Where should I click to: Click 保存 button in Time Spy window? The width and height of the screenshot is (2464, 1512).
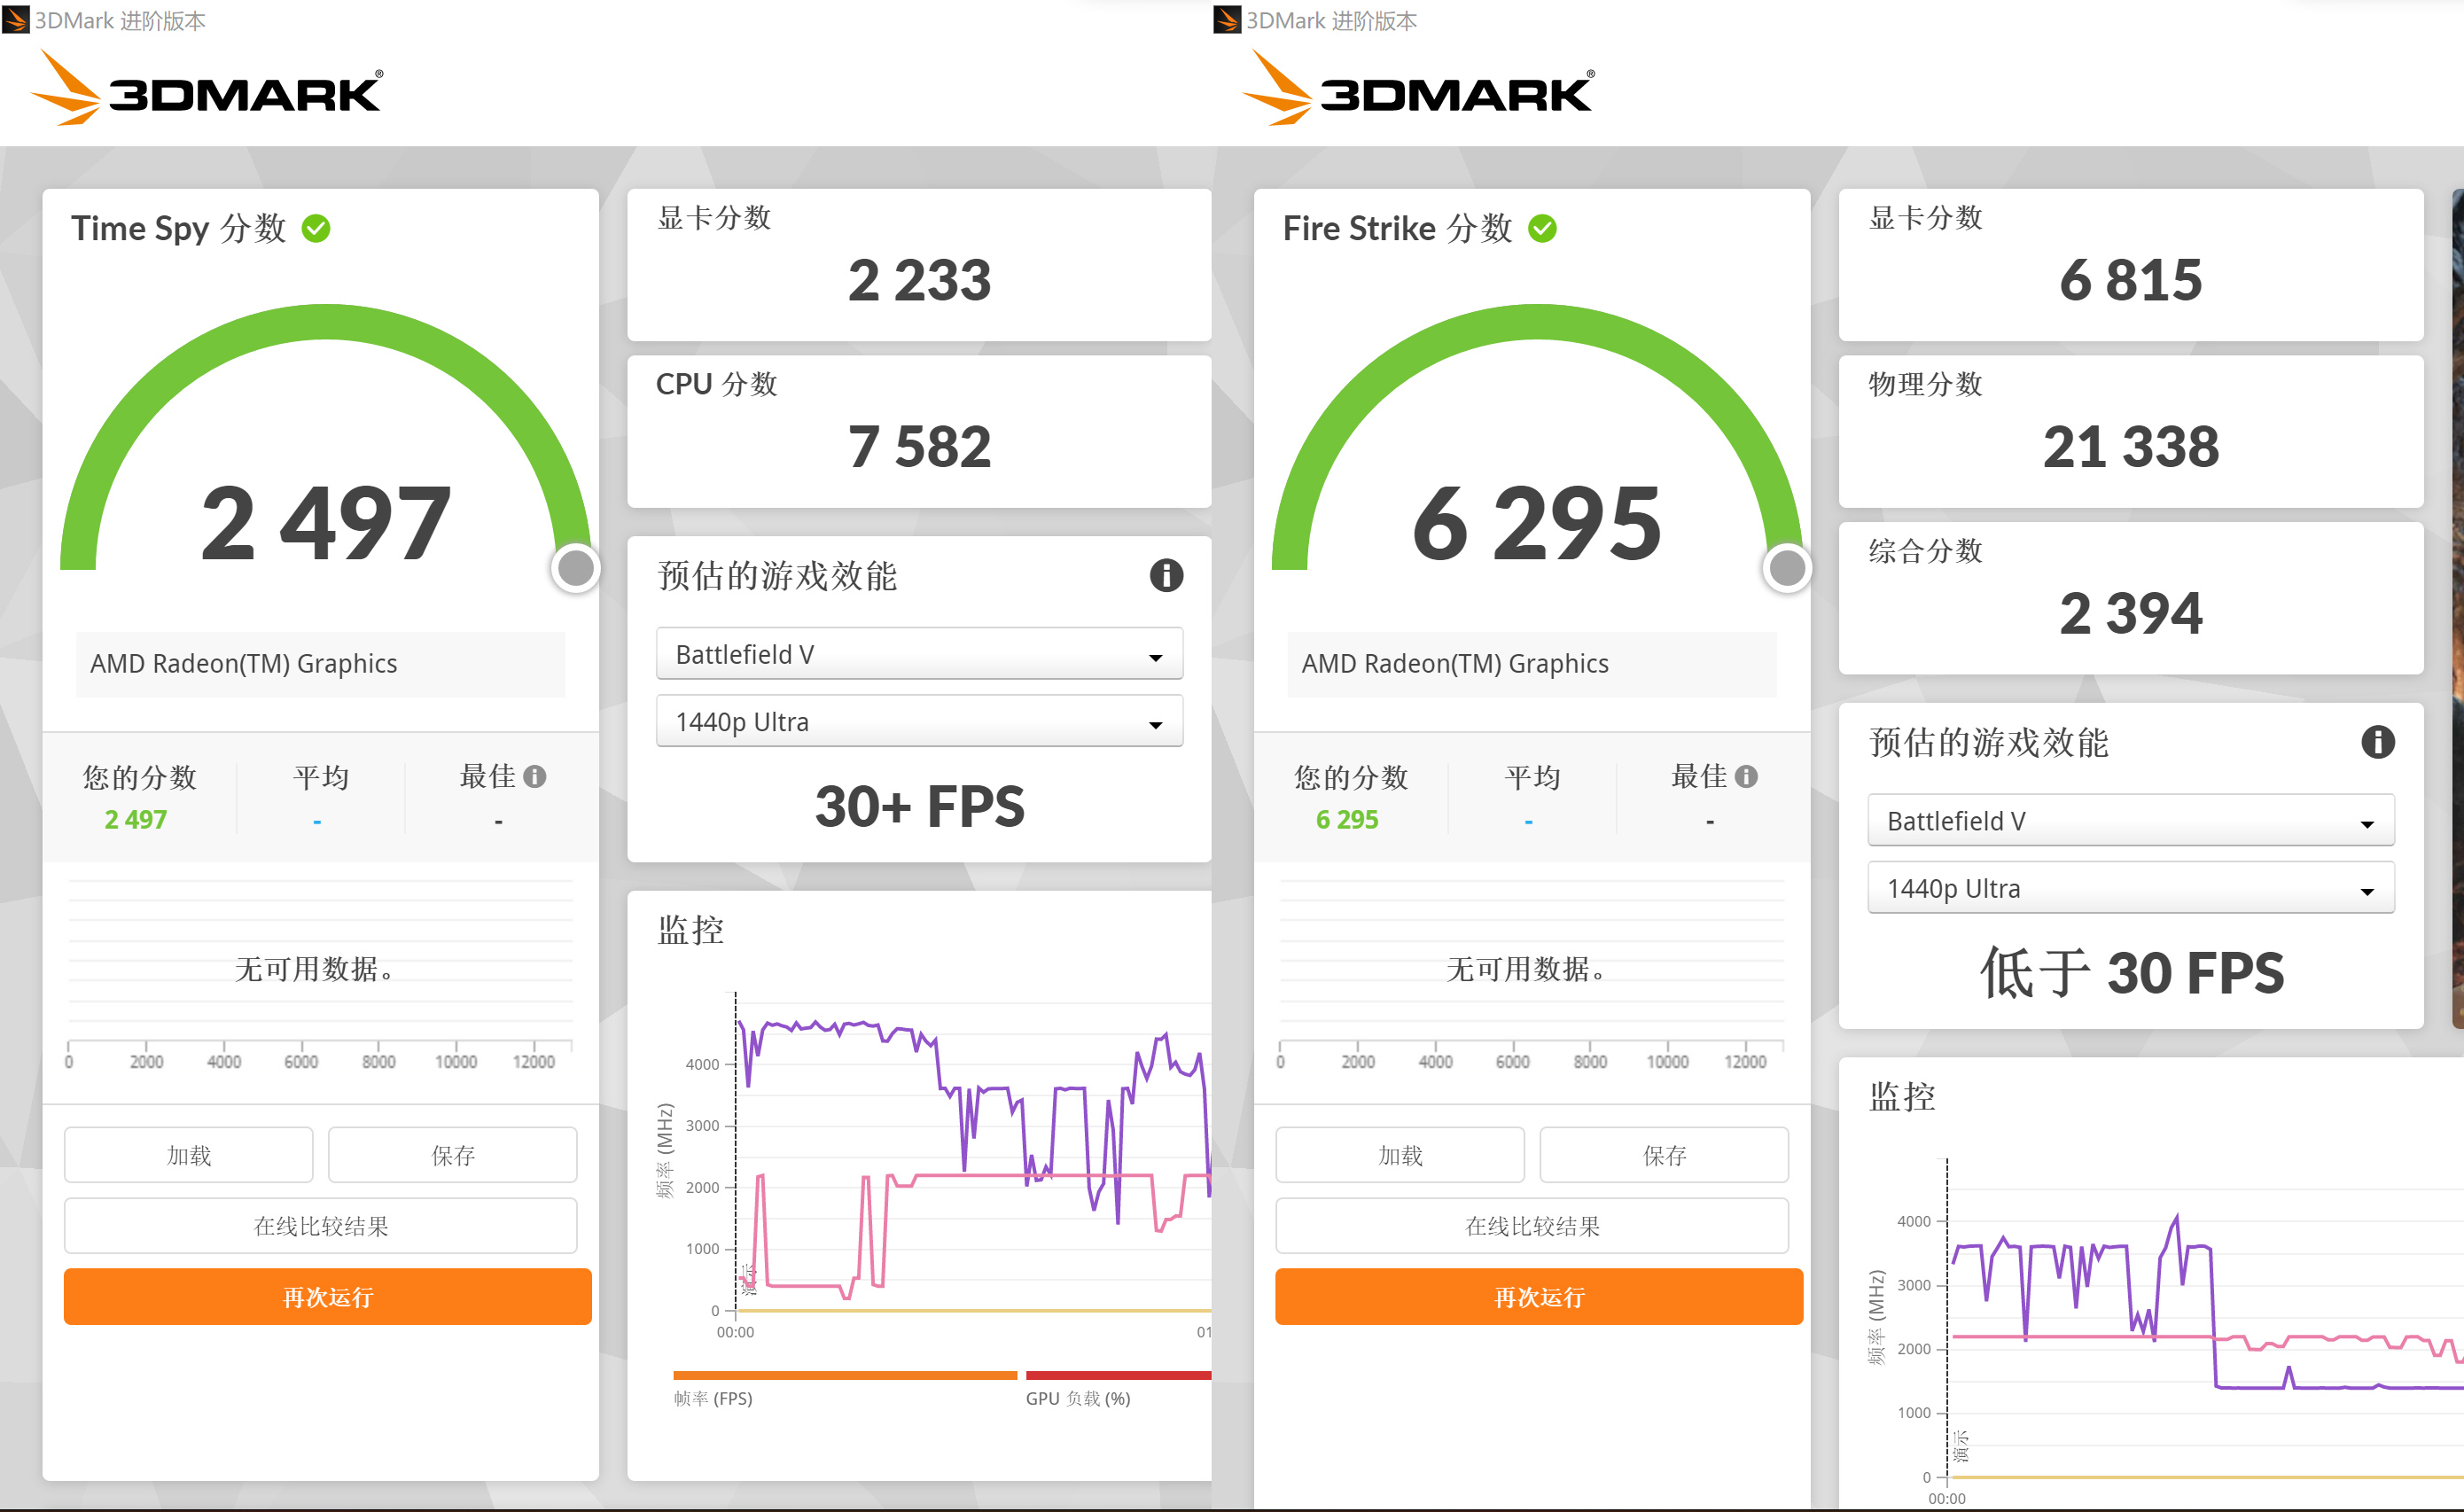pyautogui.click(x=453, y=1155)
